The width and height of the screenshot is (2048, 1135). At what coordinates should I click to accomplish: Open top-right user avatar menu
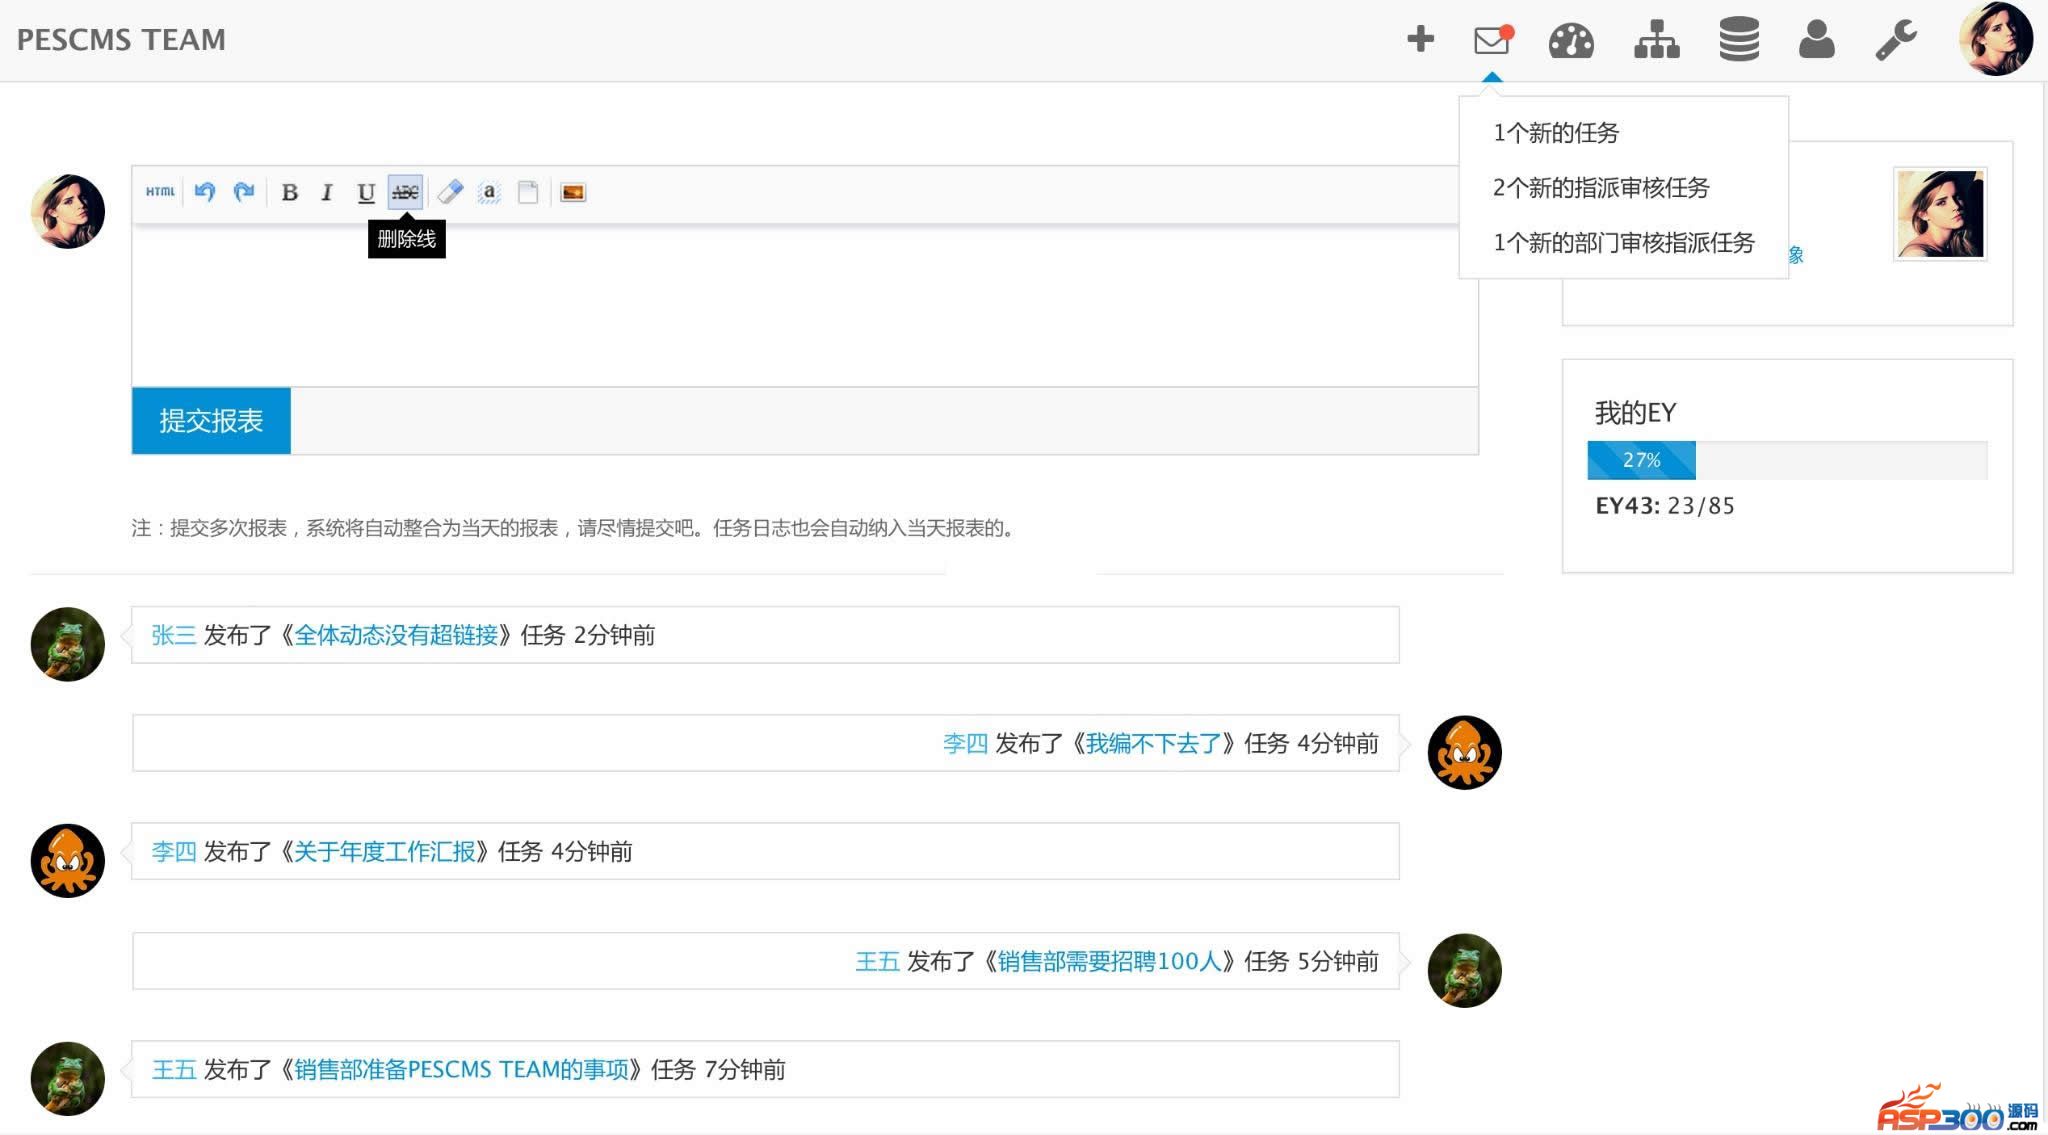click(1994, 40)
